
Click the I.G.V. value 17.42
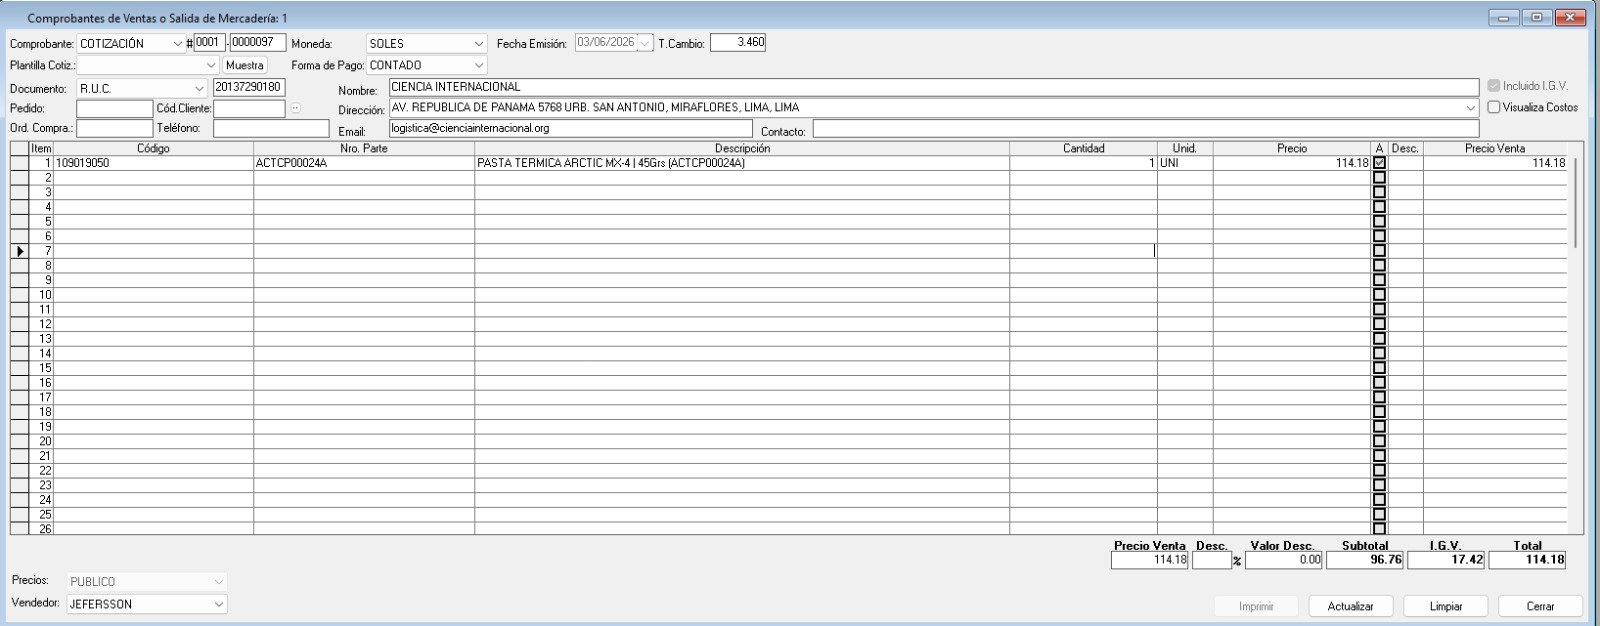[x=1446, y=561]
